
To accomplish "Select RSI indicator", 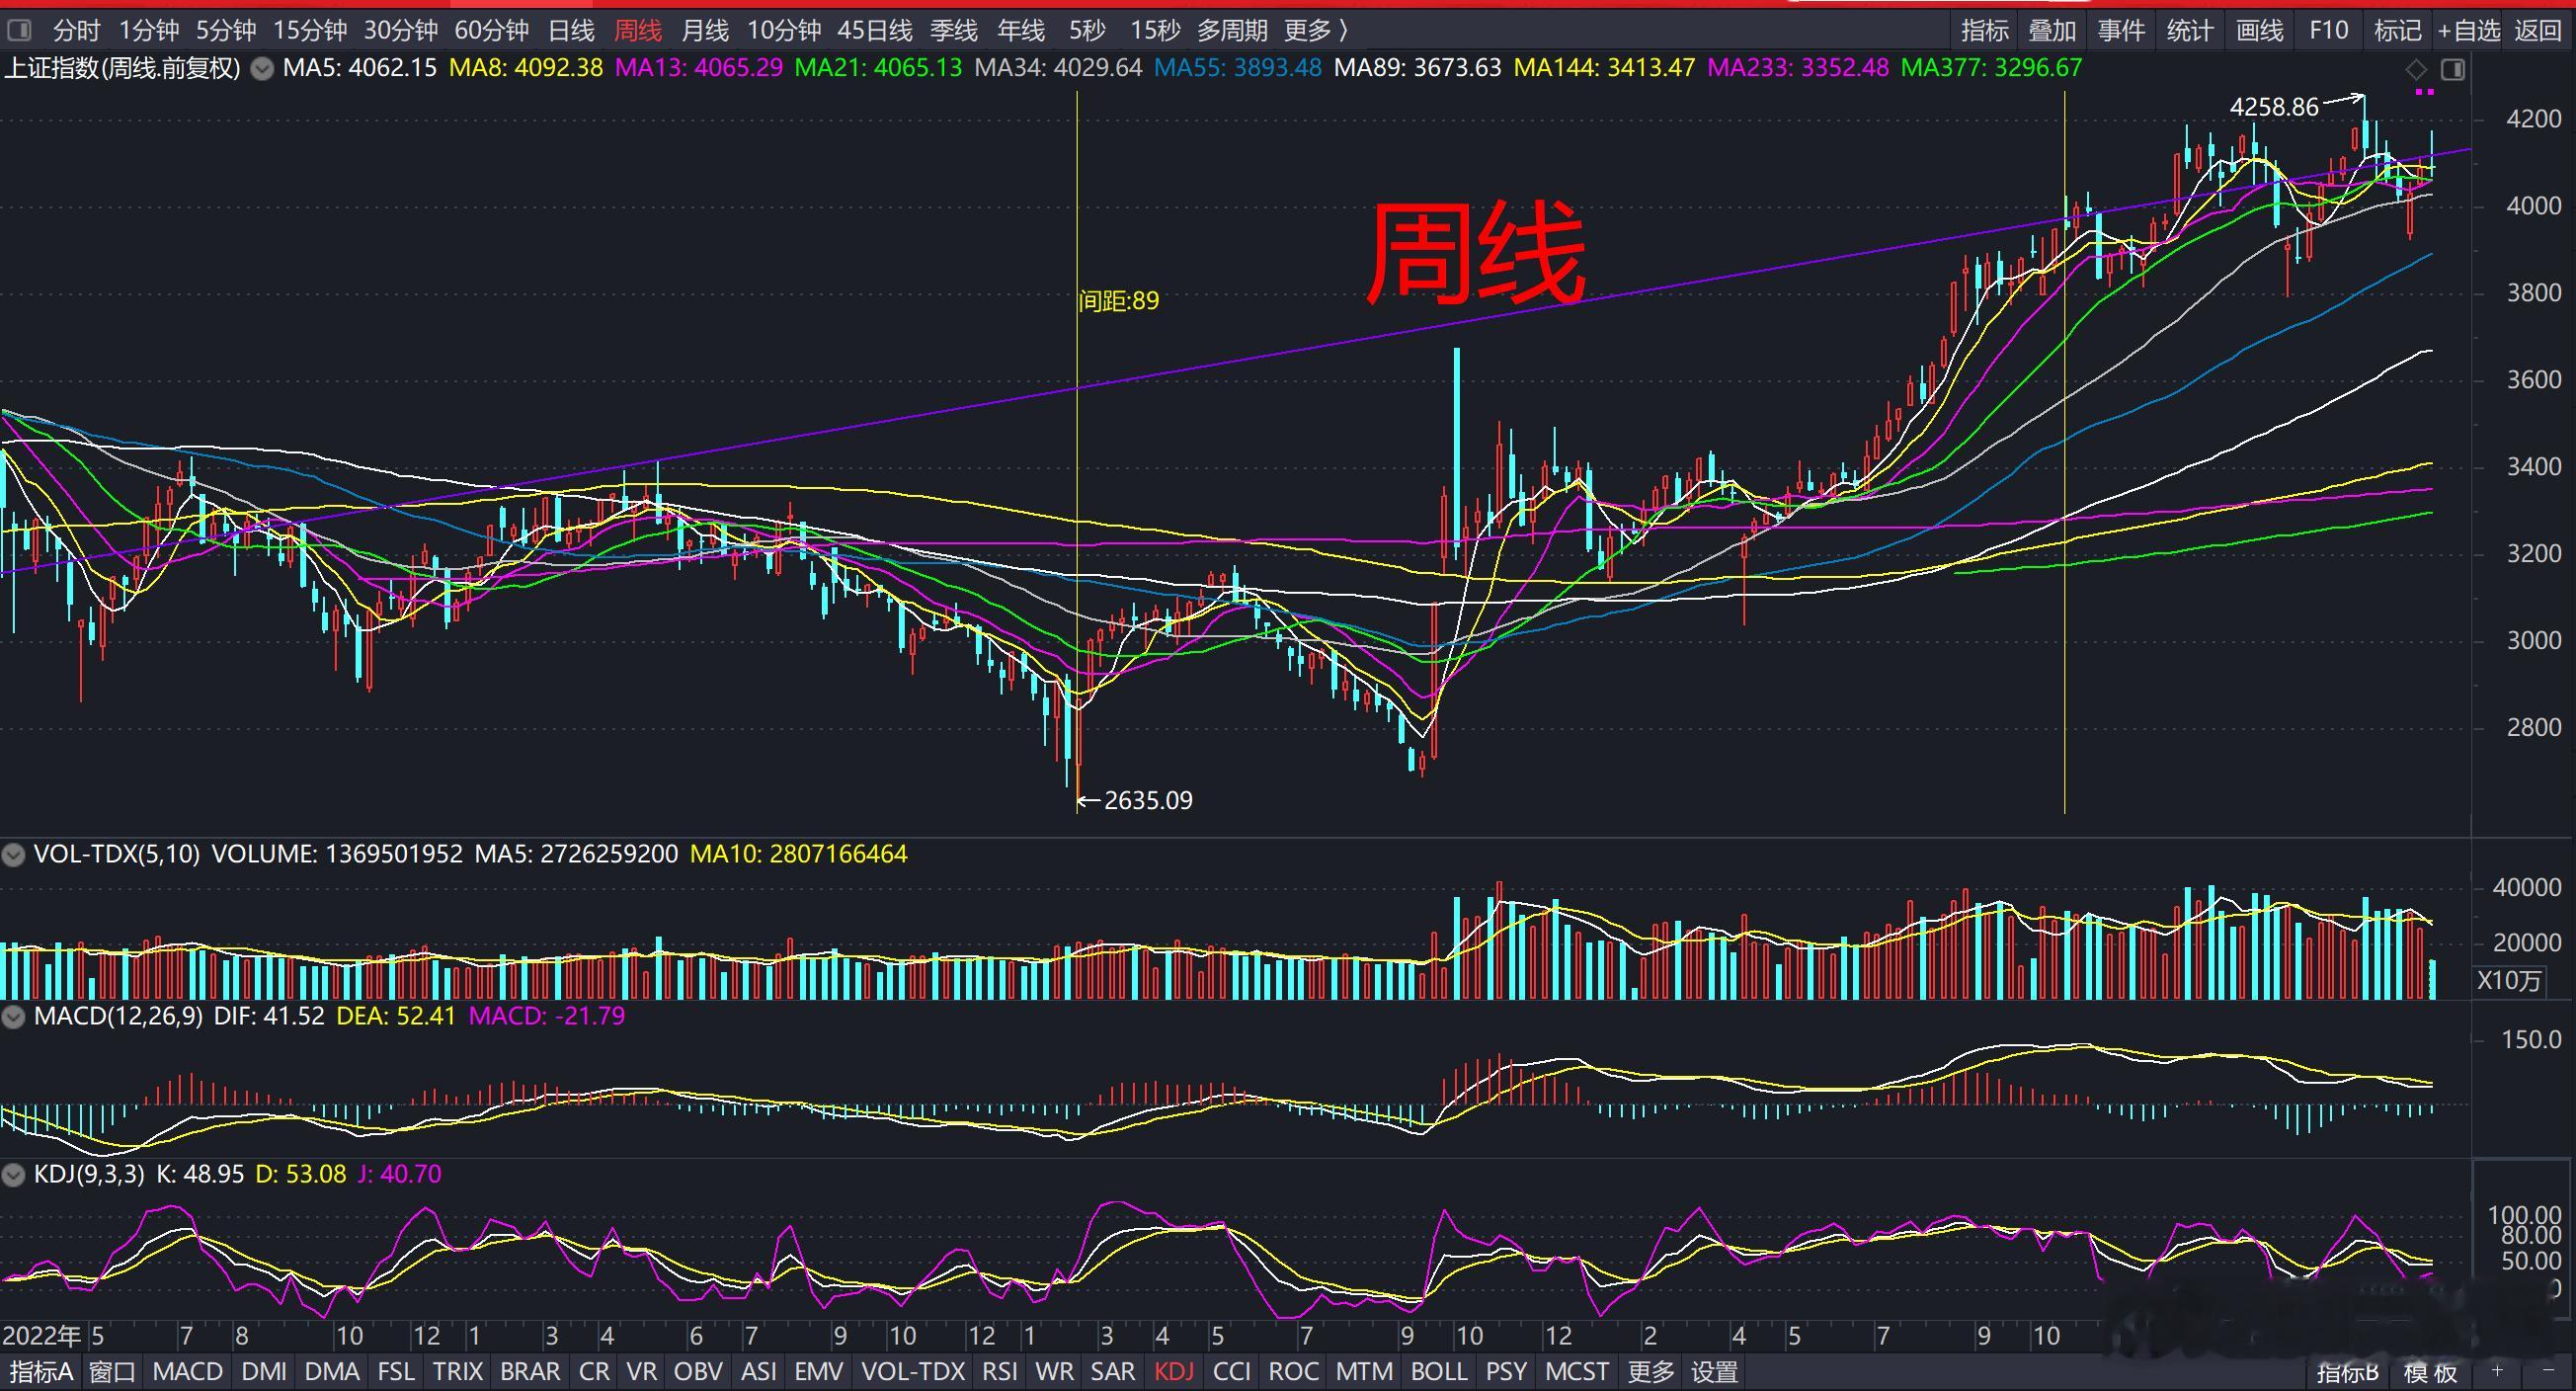I will [x=1000, y=1372].
